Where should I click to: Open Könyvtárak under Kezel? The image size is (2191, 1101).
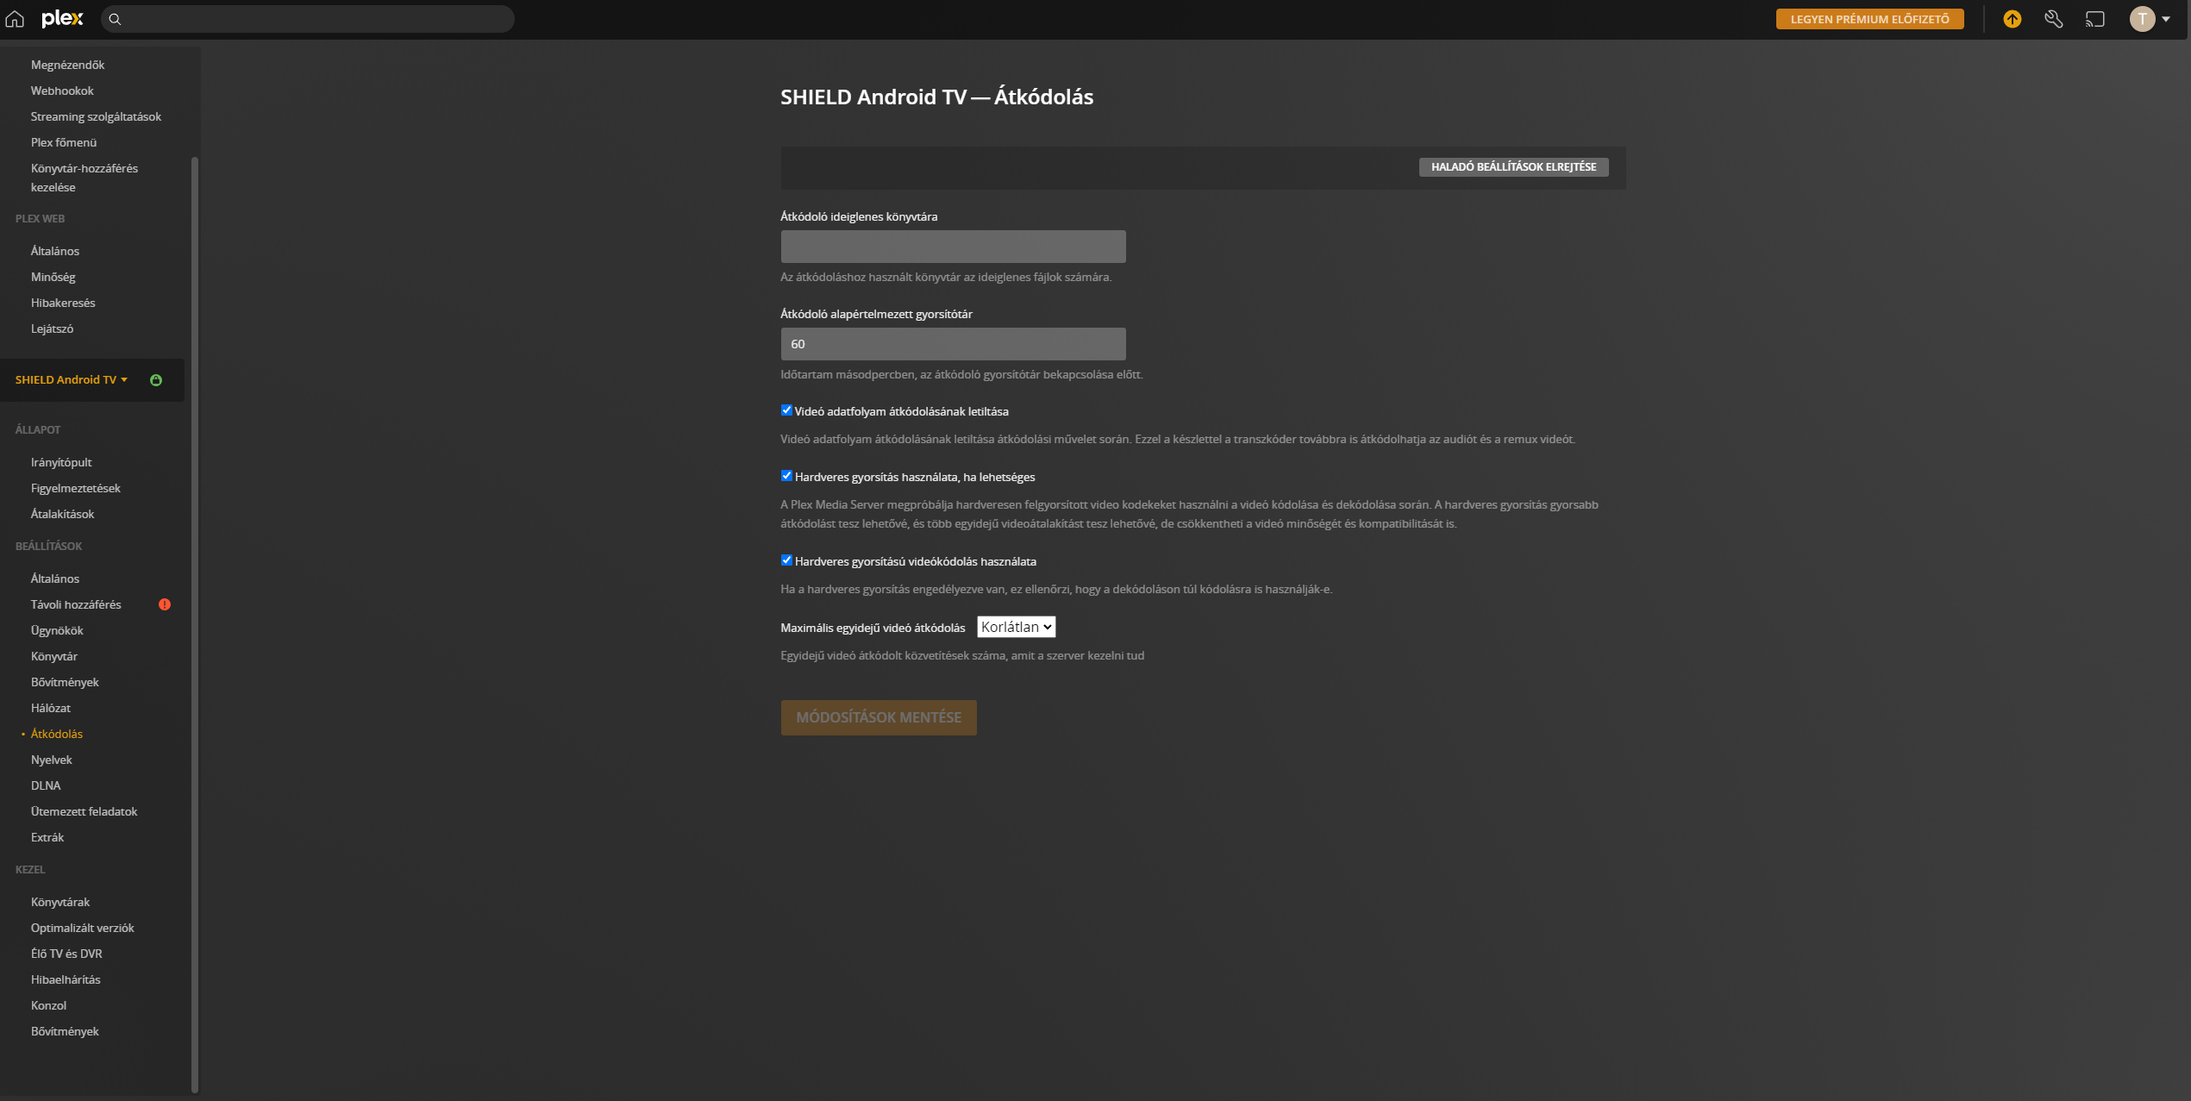click(x=60, y=903)
